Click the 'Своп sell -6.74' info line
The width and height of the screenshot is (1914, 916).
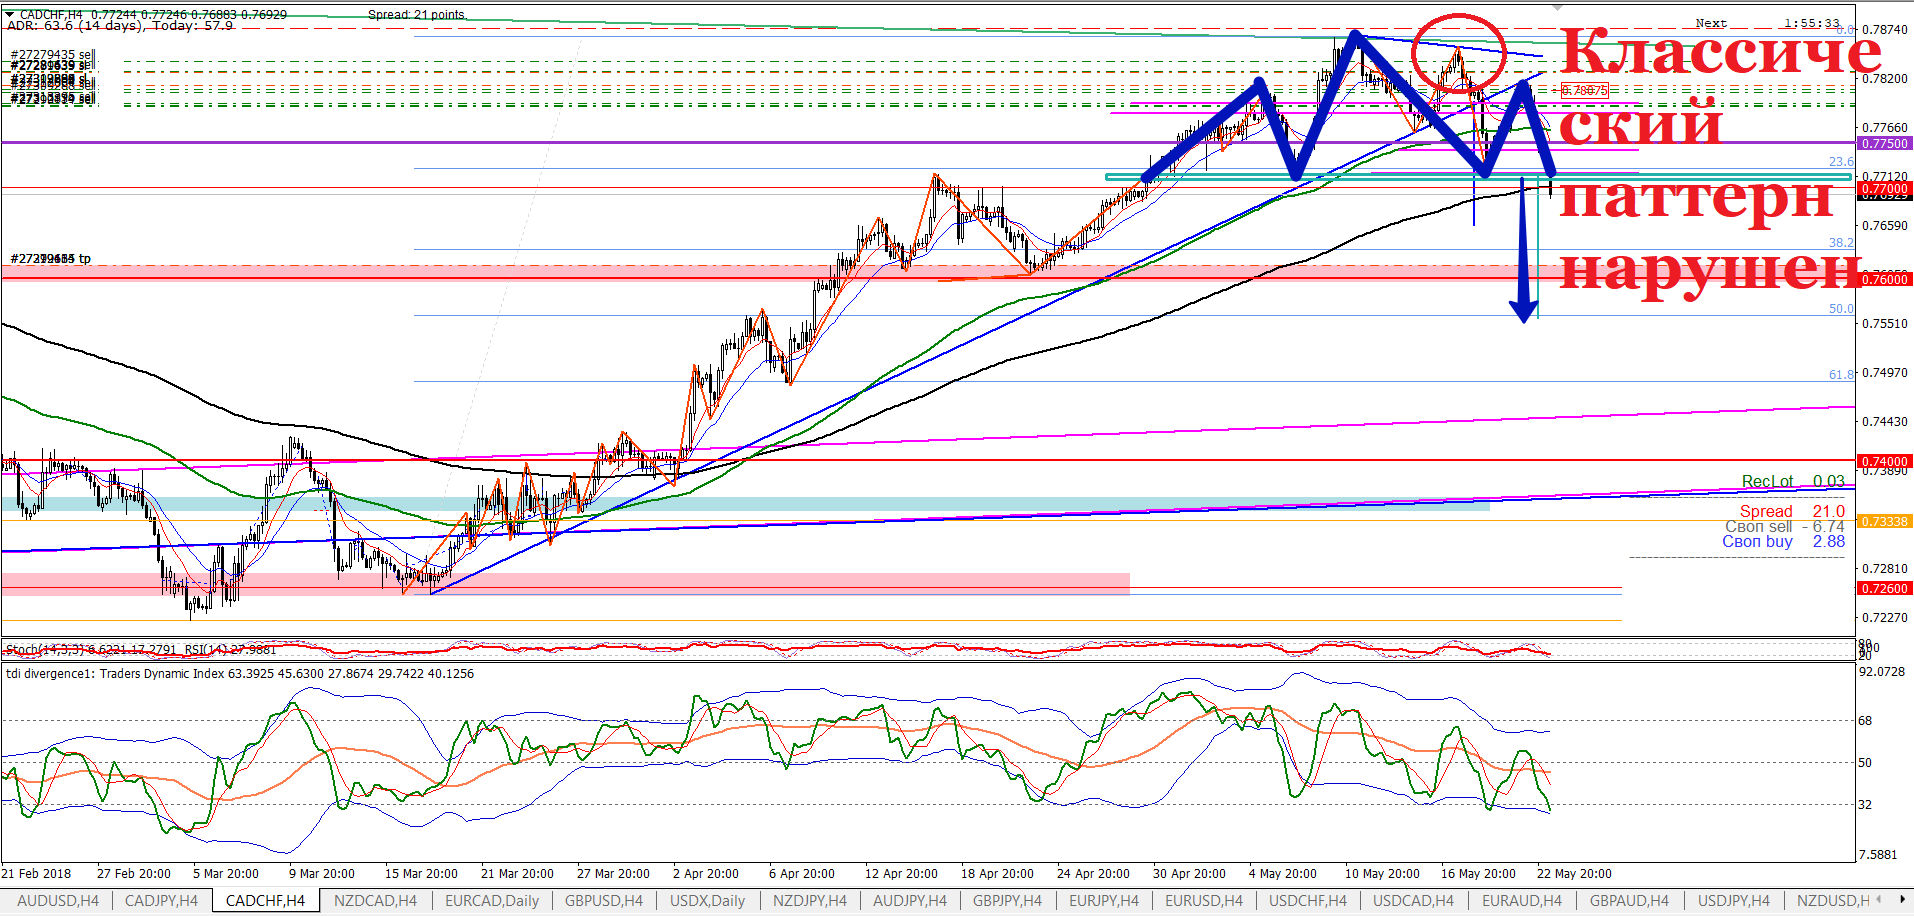point(1784,527)
